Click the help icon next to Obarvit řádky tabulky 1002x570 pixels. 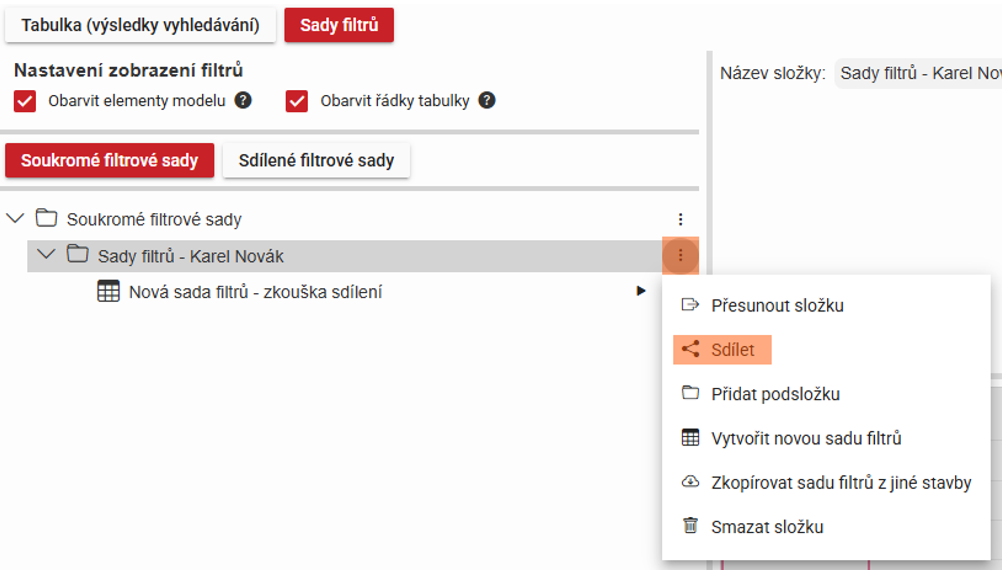(x=487, y=101)
